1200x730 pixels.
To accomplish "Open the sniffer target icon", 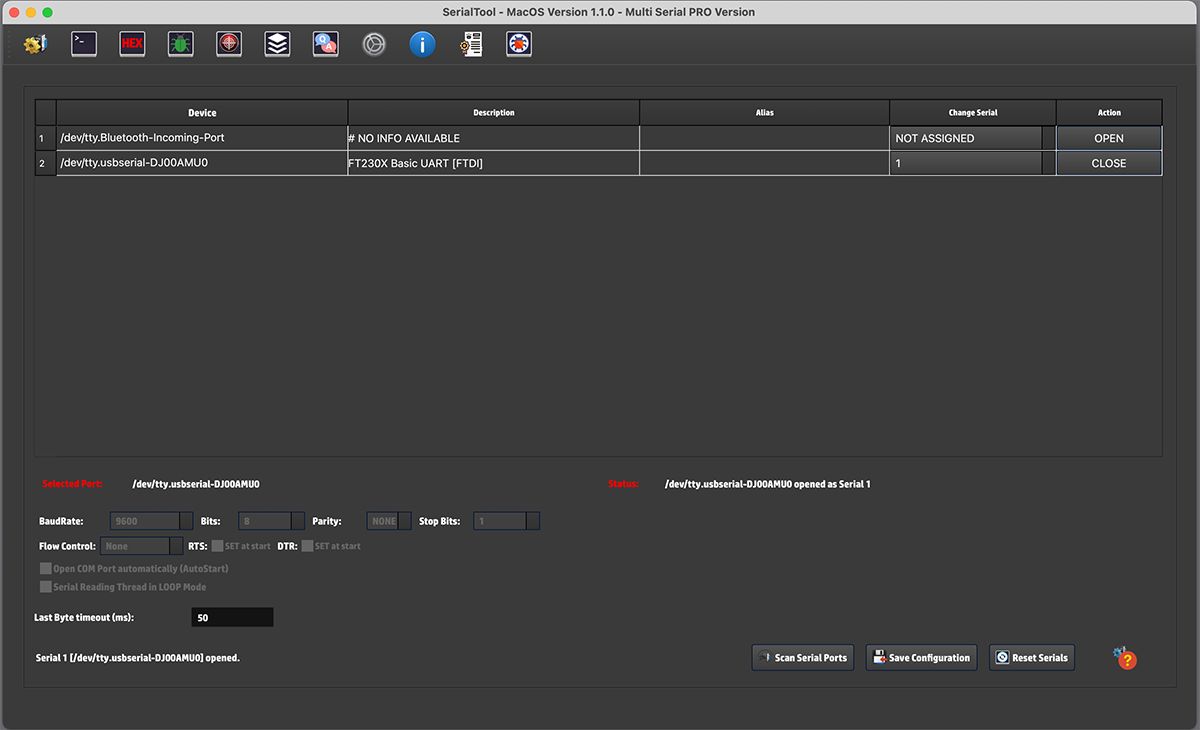I will pyautogui.click(x=228, y=44).
